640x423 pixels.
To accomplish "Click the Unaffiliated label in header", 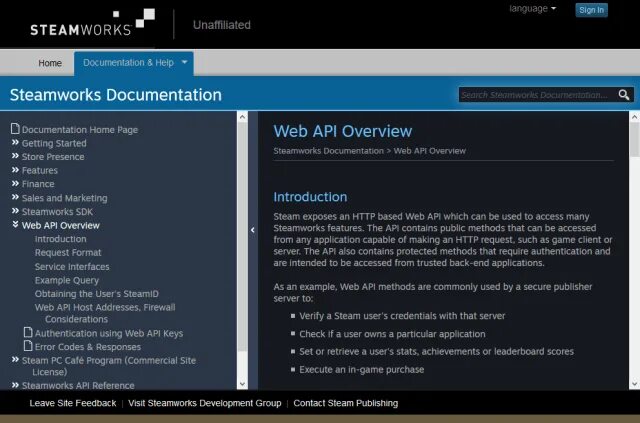I will 222,25.
